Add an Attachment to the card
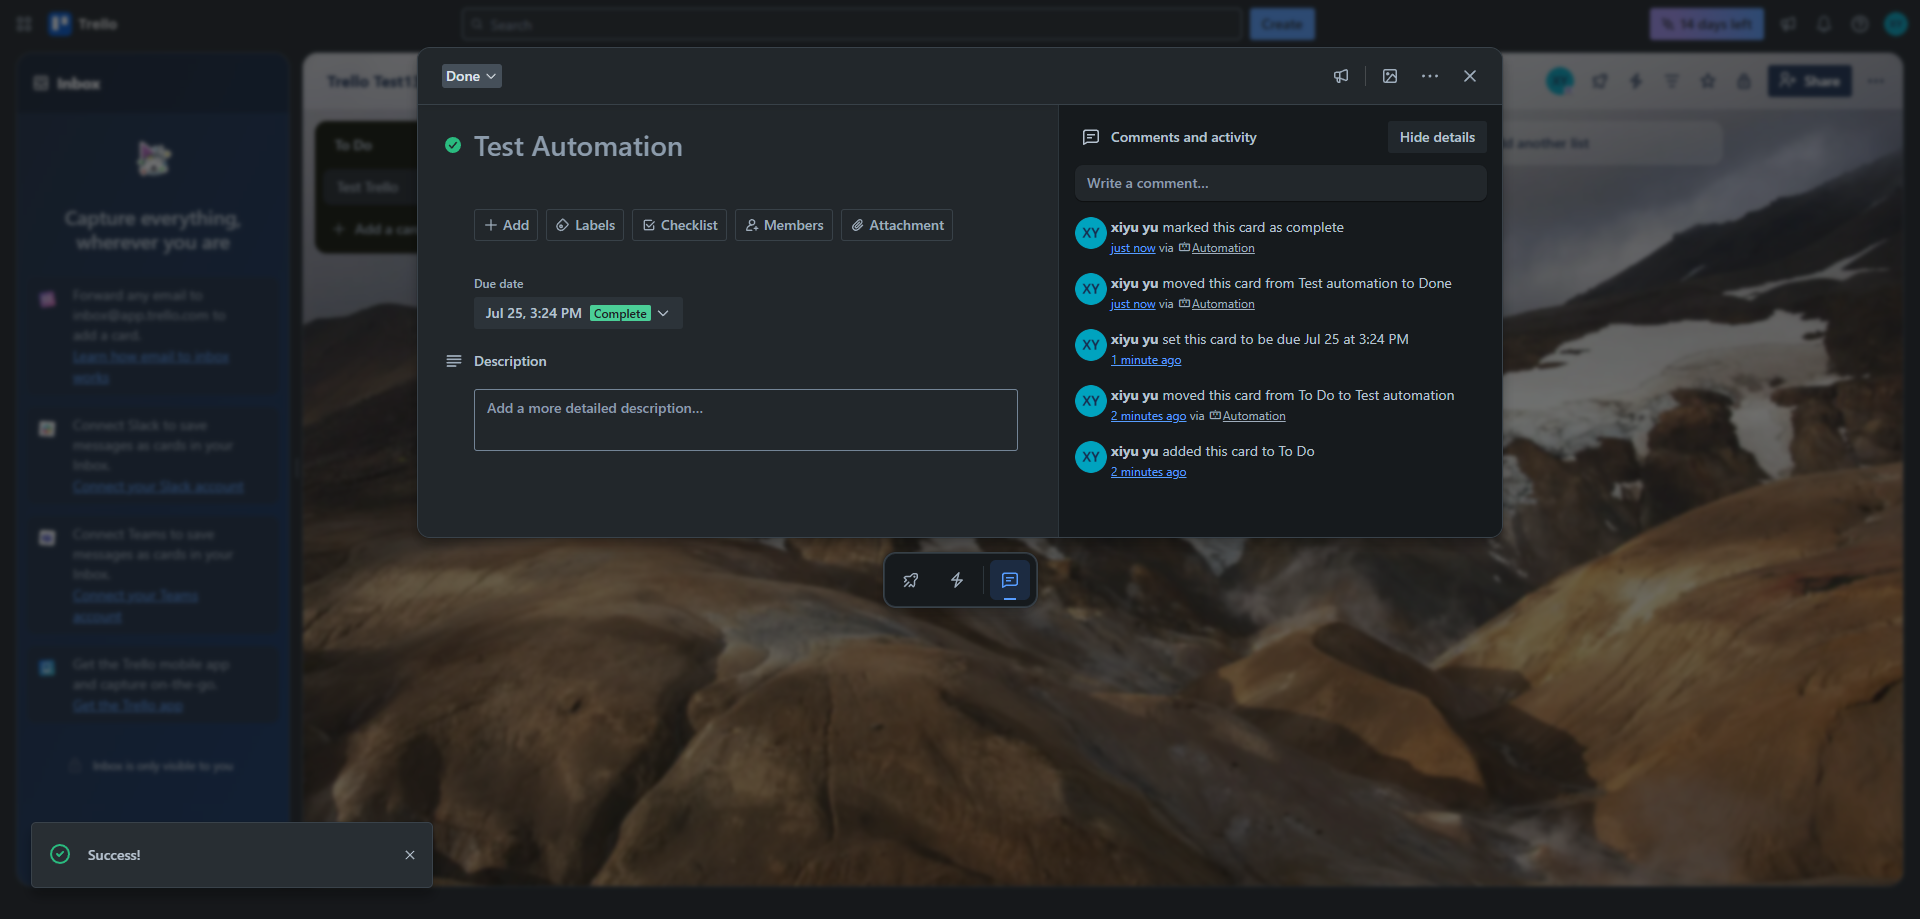Viewport: 1920px width, 919px height. pos(897,225)
